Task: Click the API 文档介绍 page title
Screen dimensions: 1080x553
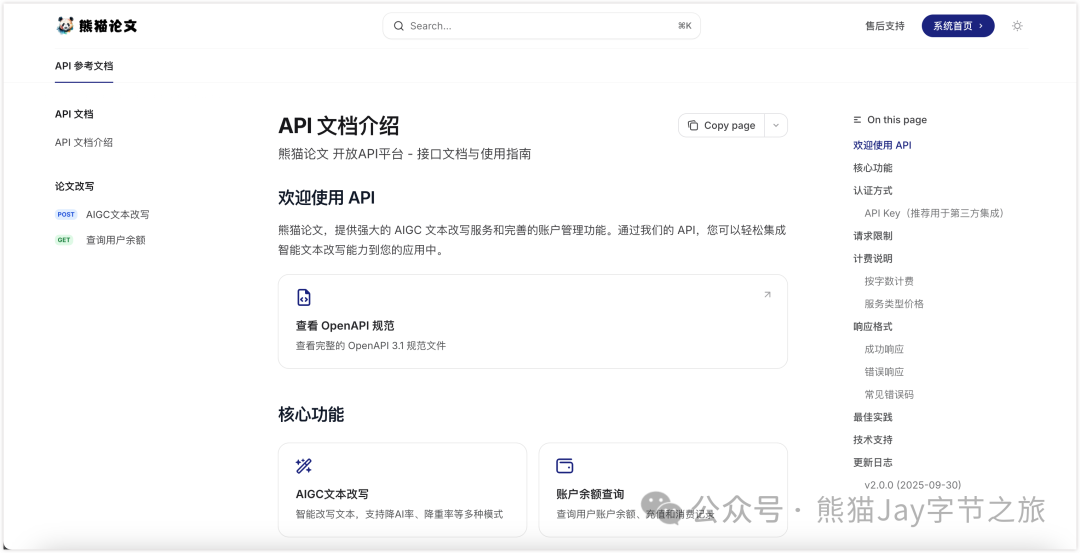Action: (x=338, y=126)
